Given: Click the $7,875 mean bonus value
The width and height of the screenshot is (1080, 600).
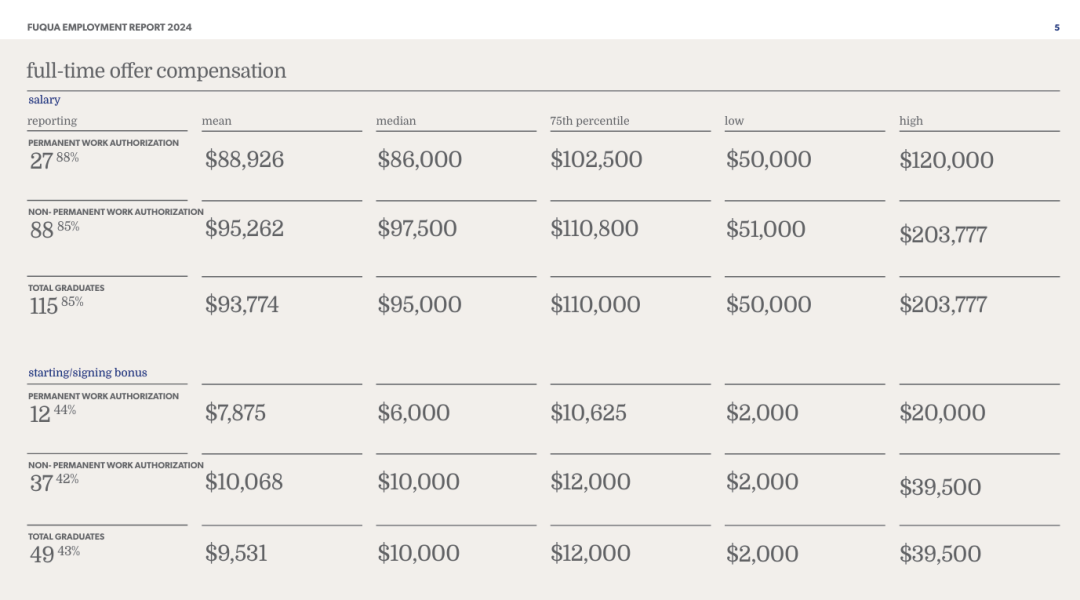Looking at the screenshot, I should click(235, 412).
